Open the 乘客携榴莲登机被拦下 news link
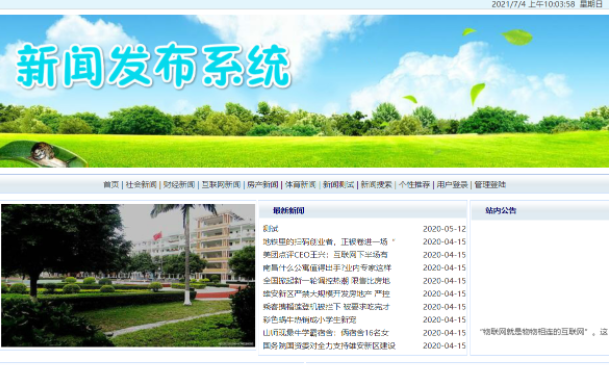The image size is (609, 365). (326, 307)
